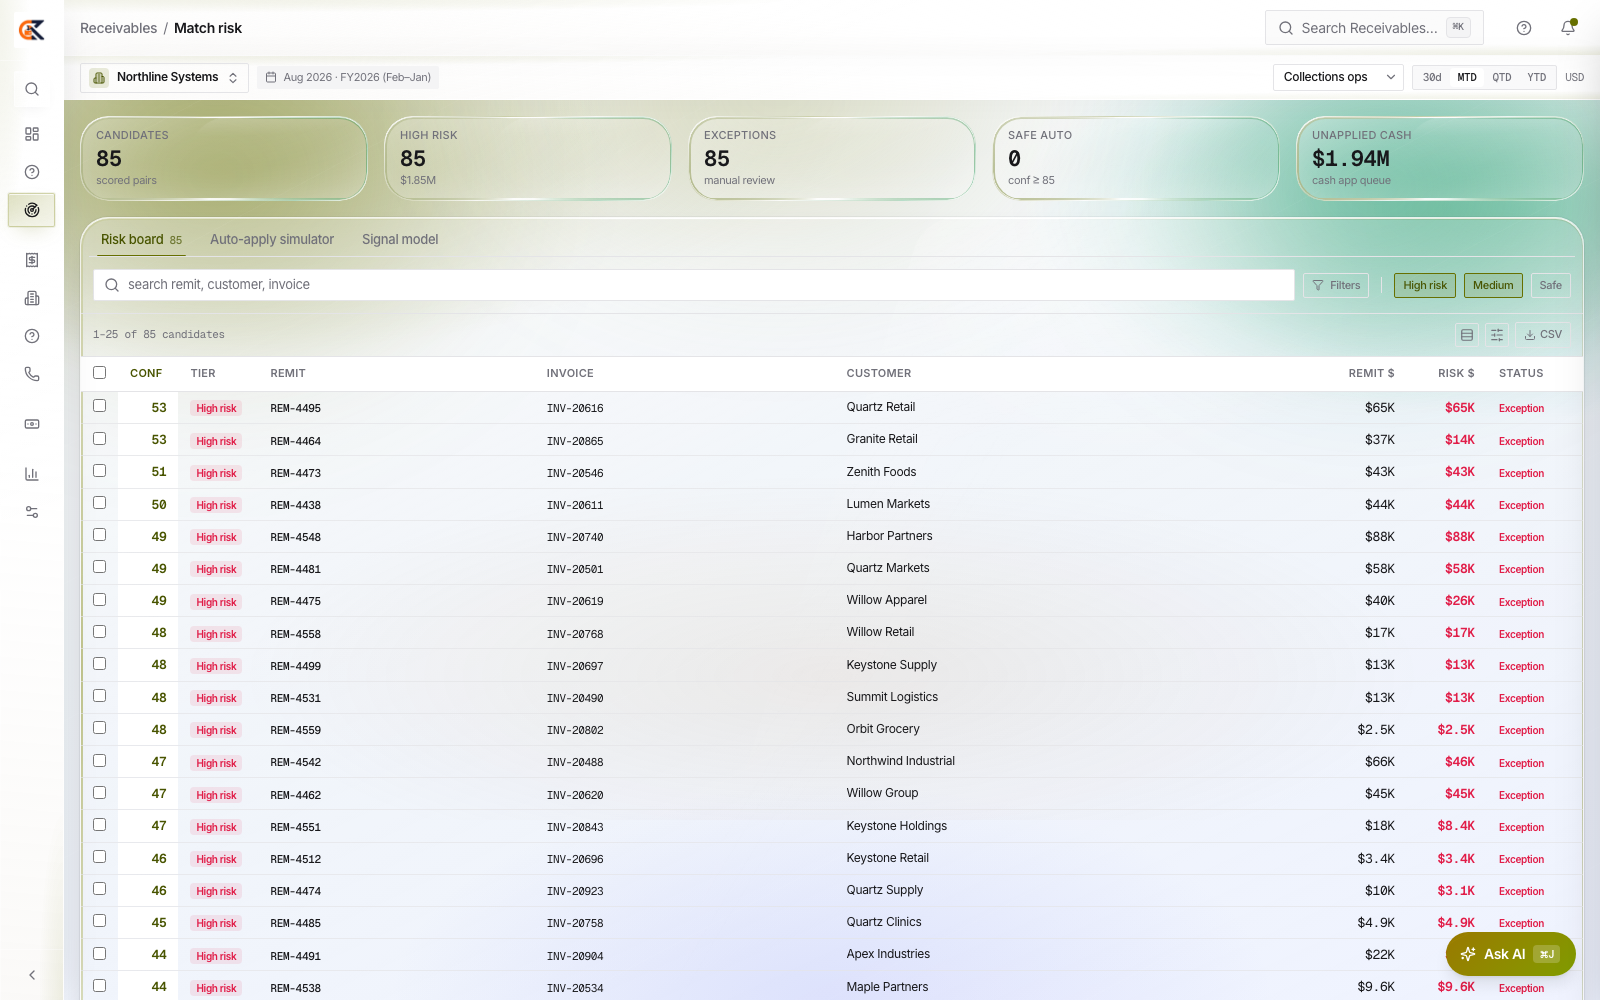This screenshot has width=1600, height=1000.
Task: Open the Safe Auto metric card
Action: coord(1136,159)
